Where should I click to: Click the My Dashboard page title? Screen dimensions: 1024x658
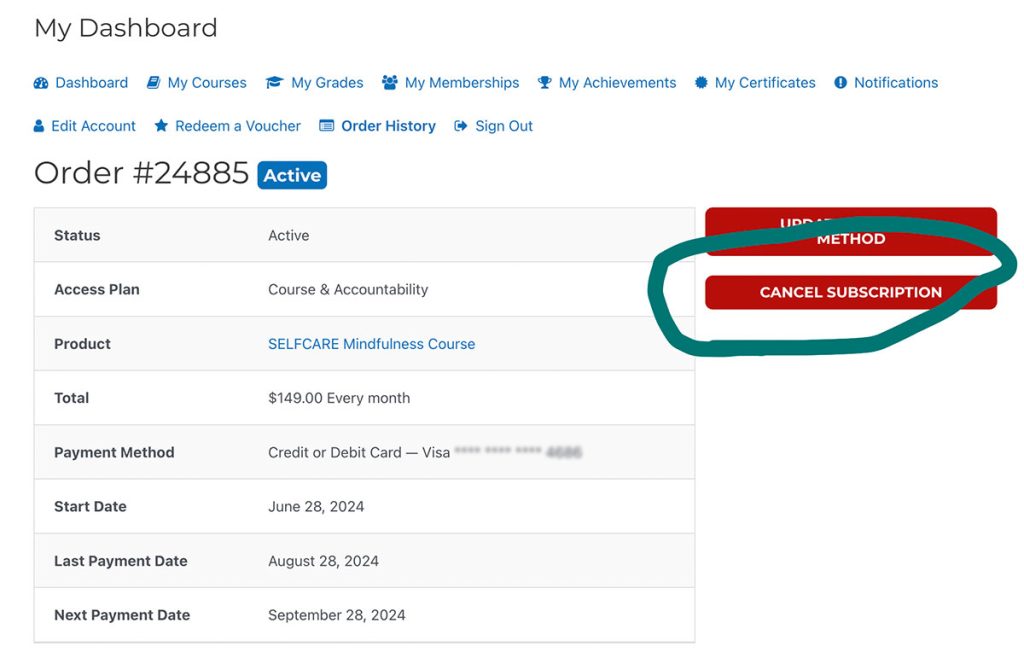pyautogui.click(x=125, y=28)
